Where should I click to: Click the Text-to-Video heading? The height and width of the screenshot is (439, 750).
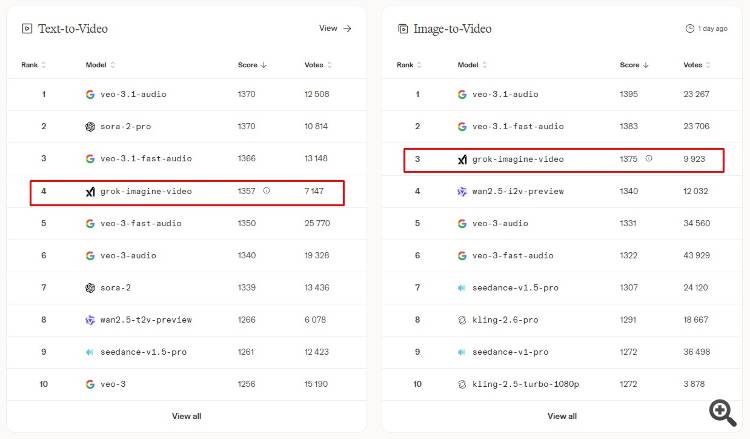click(73, 29)
